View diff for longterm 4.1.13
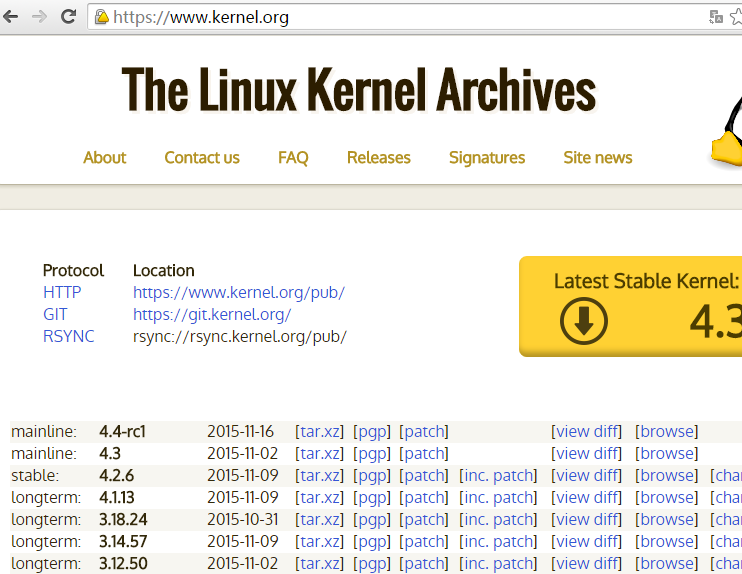 586,497
